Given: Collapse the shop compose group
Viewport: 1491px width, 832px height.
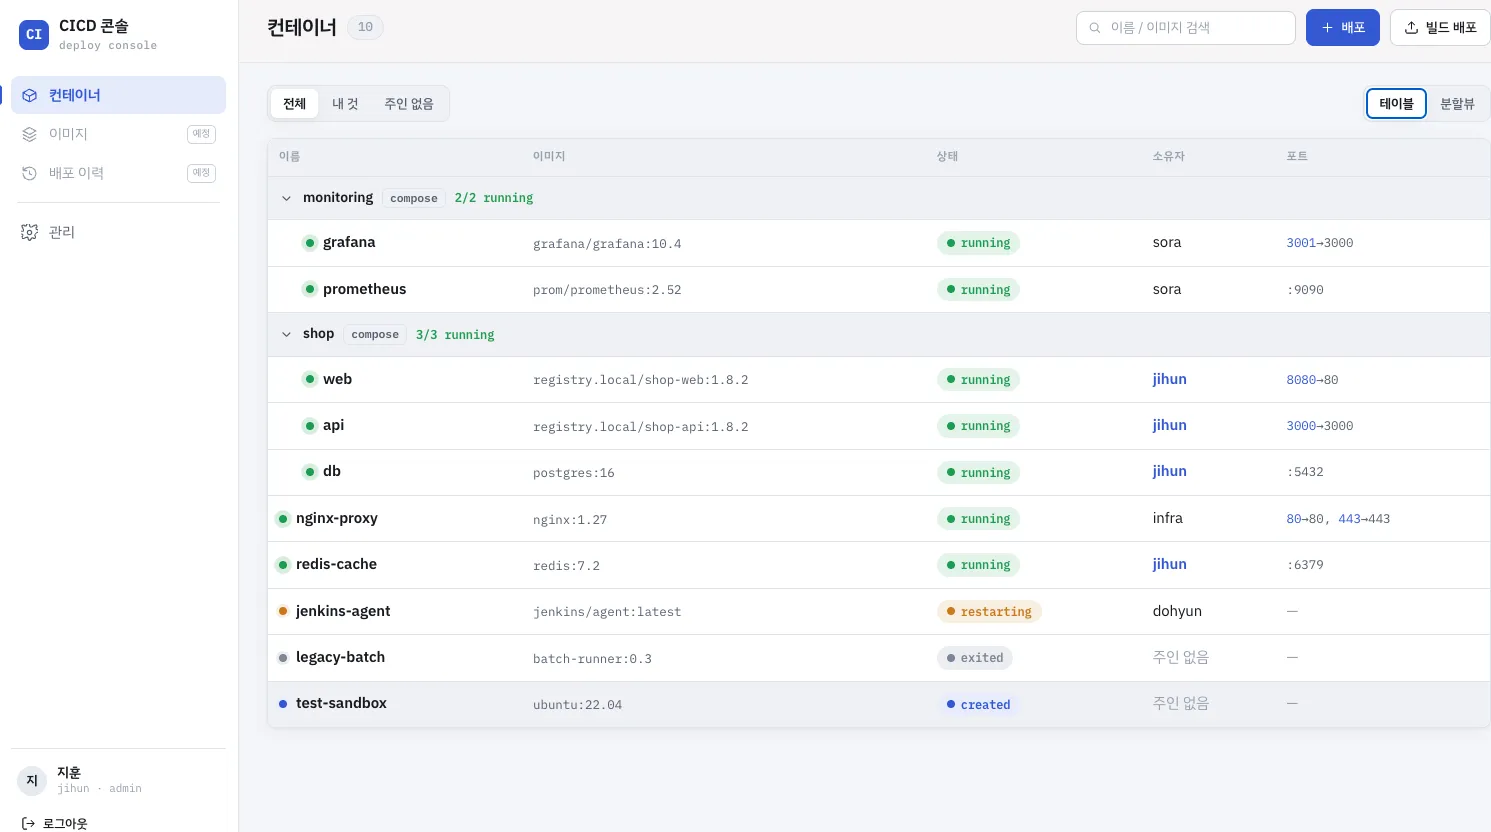Looking at the screenshot, I should (286, 334).
